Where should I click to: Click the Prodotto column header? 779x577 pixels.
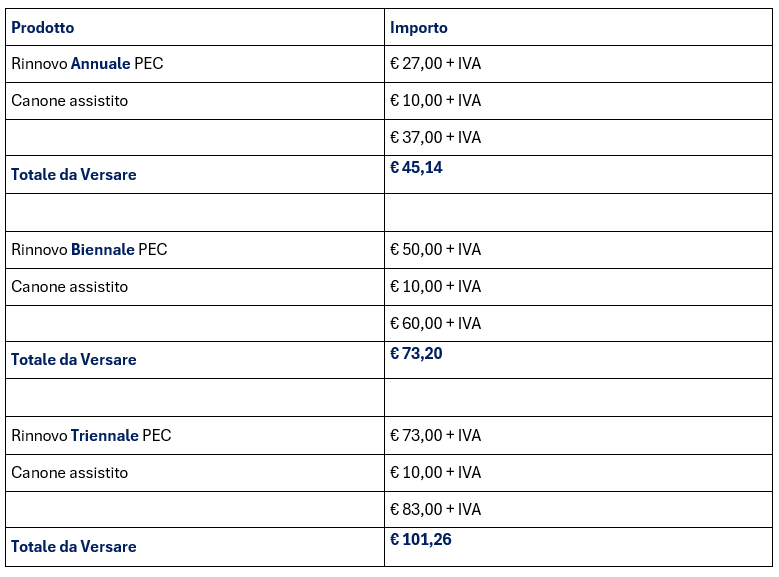coord(43,27)
